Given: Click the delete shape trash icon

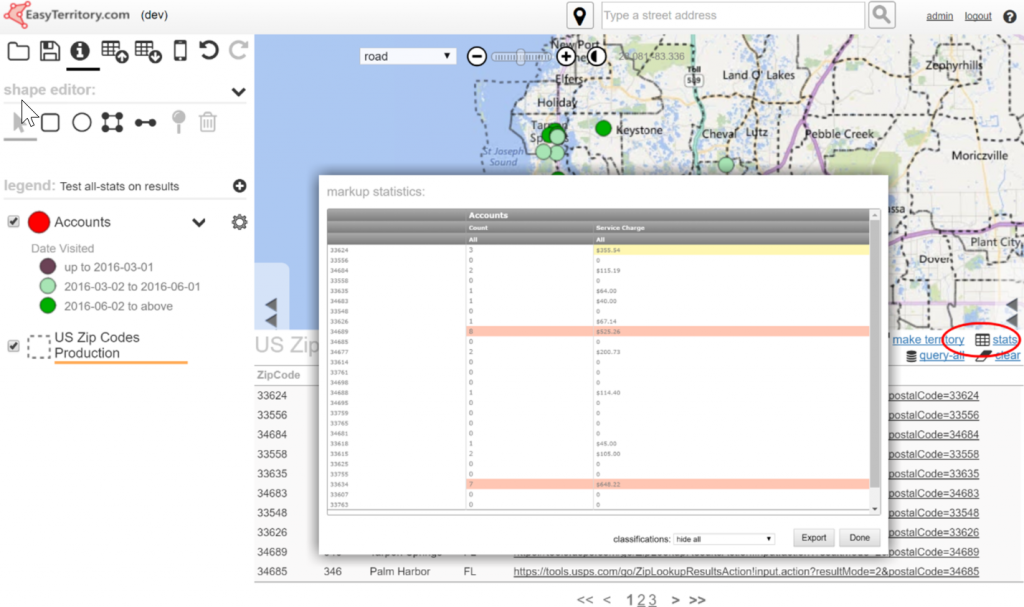Looking at the screenshot, I should coord(207,122).
